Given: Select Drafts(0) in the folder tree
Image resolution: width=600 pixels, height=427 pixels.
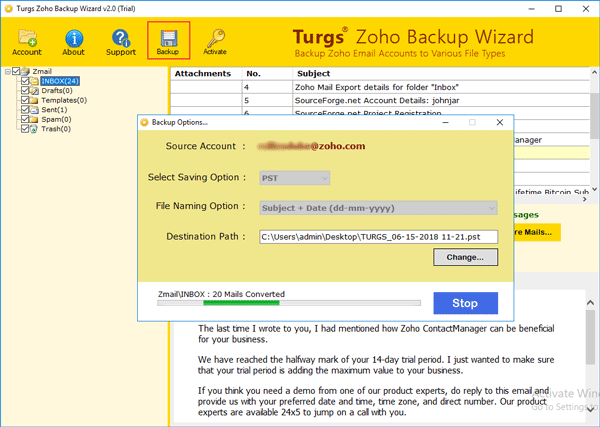Looking at the screenshot, I should click(x=57, y=91).
